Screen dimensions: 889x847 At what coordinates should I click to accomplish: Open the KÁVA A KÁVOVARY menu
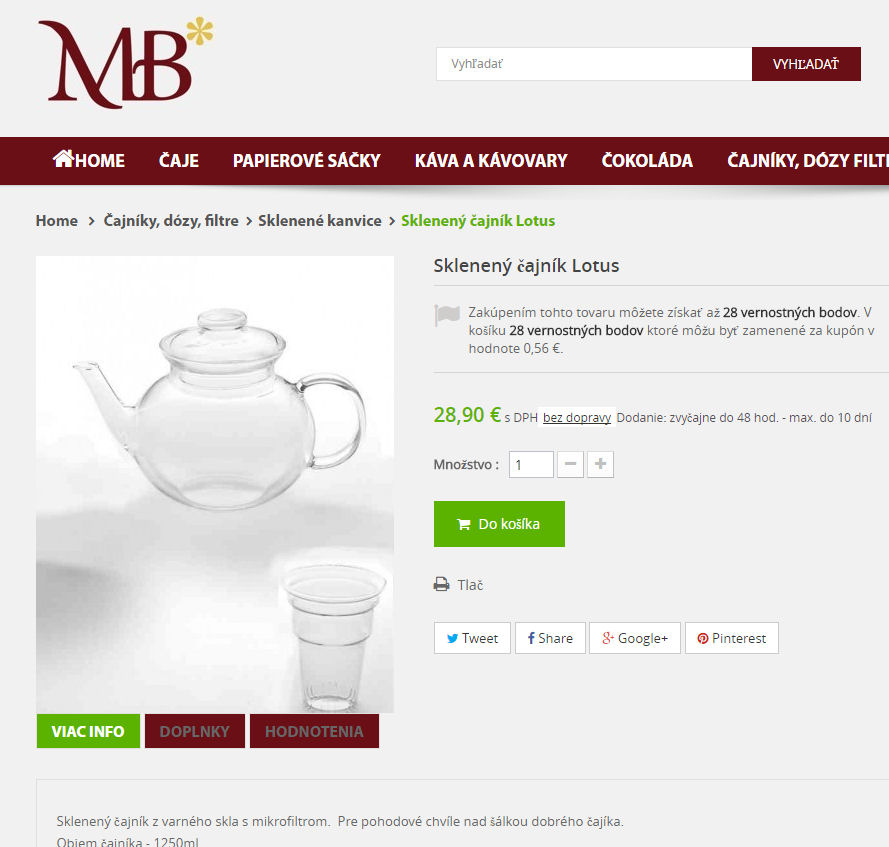point(491,160)
